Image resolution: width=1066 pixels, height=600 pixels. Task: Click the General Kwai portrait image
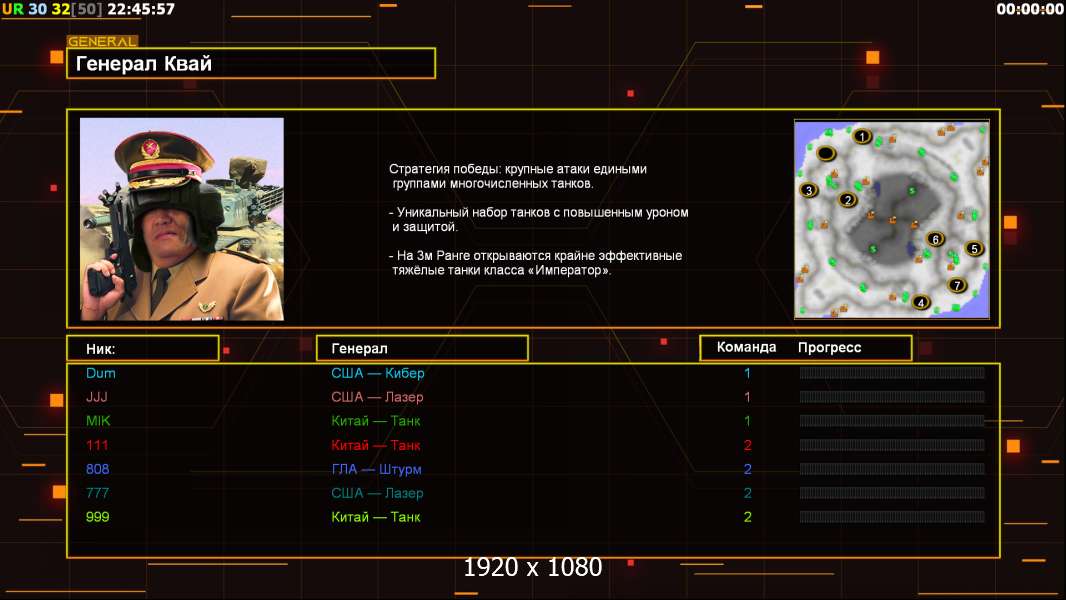tap(182, 219)
